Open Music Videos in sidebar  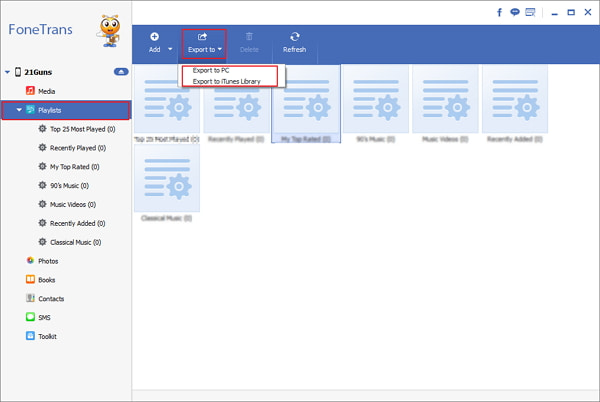(x=67, y=204)
